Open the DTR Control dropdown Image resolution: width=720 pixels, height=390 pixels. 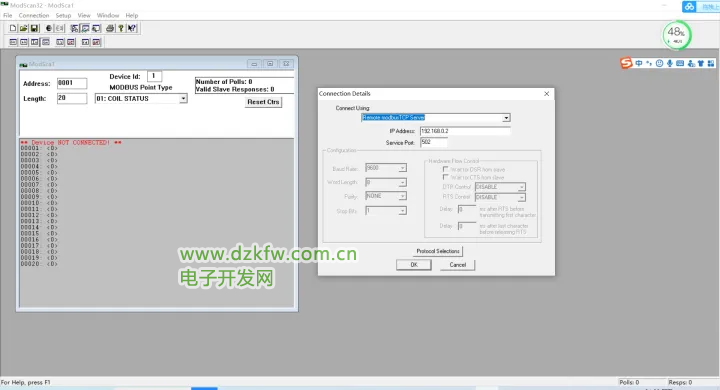[x=522, y=187]
